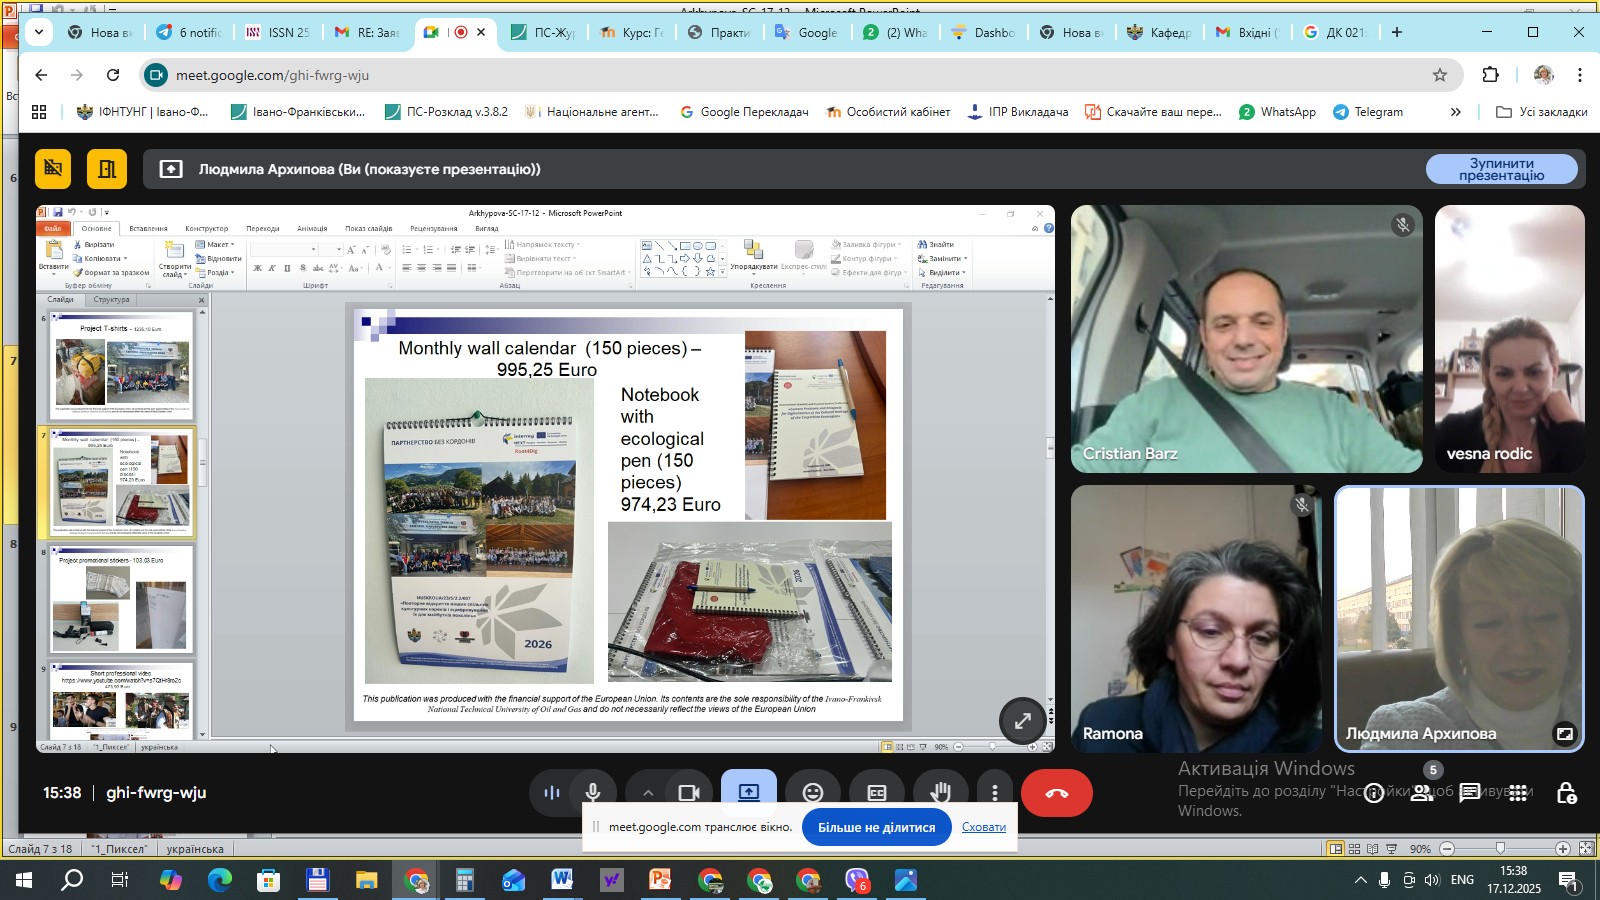Image resolution: width=1600 pixels, height=900 pixels.
Task: Toggle the microphone in Meet controls
Action: coord(593,793)
